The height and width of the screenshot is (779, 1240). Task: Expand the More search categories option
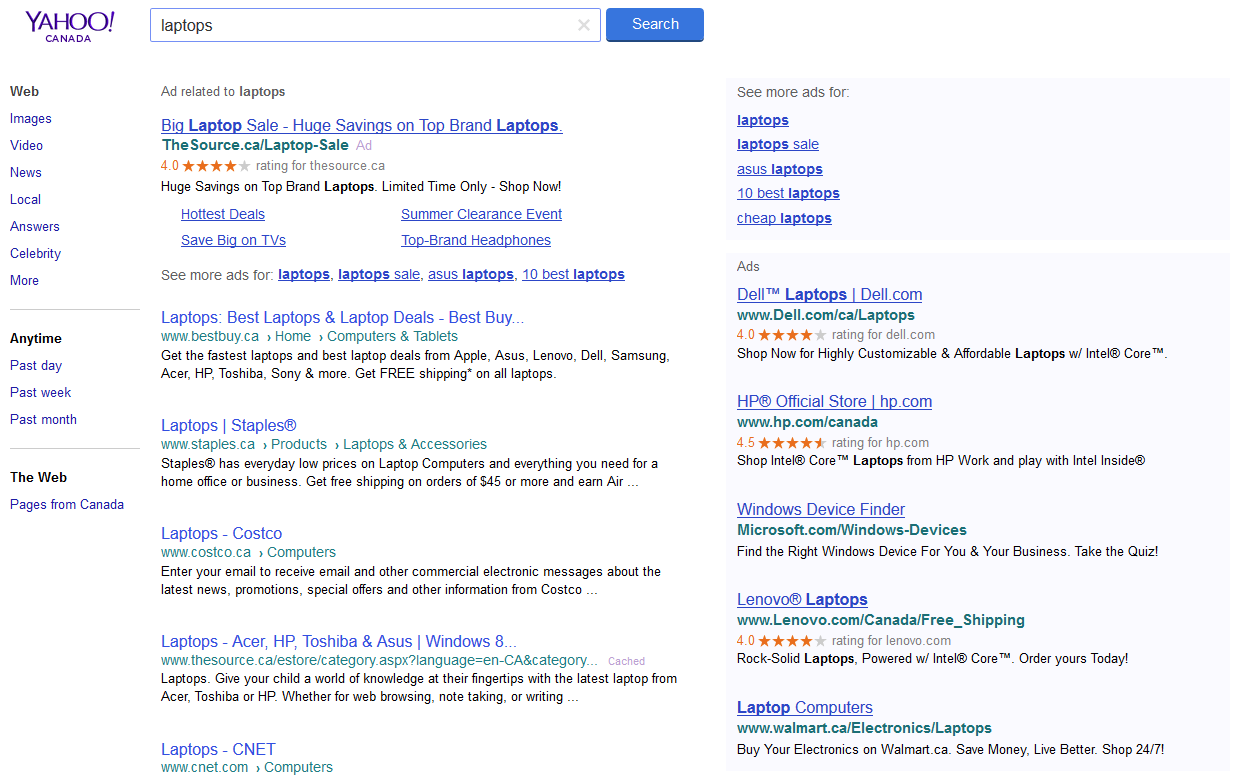[24, 281]
